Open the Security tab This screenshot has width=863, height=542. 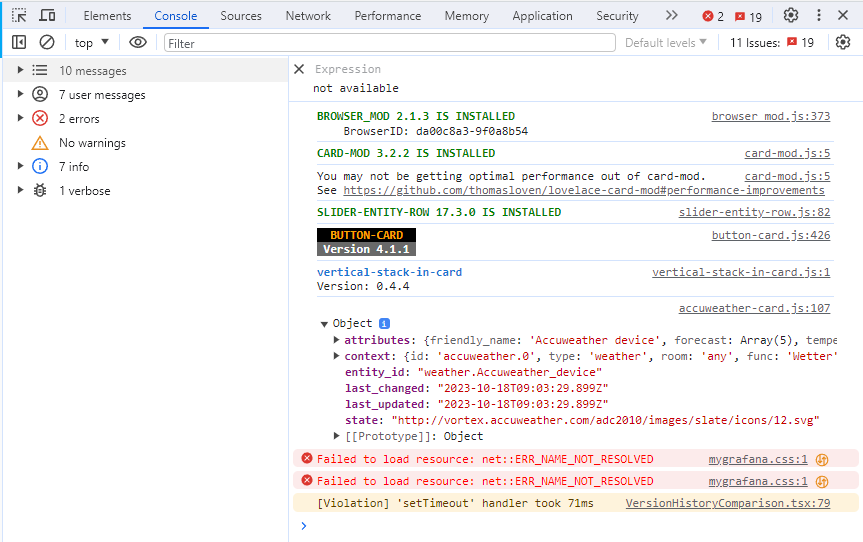click(618, 16)
